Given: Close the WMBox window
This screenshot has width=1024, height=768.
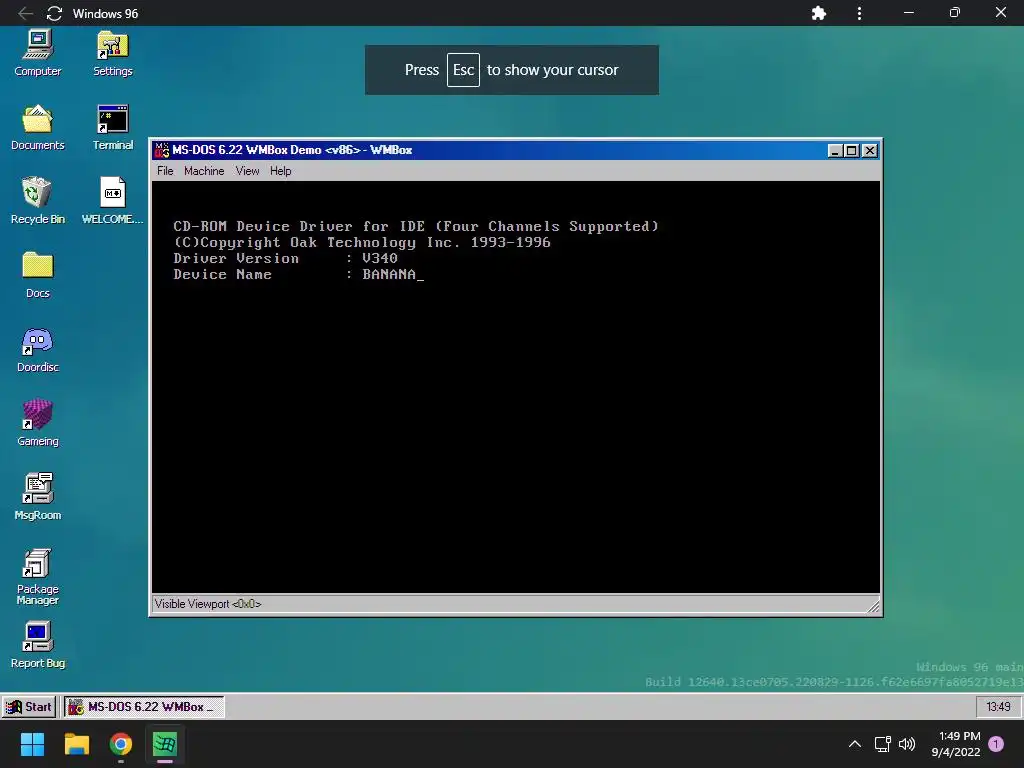Looking at the screenshot, I should (x=870, y=151).
